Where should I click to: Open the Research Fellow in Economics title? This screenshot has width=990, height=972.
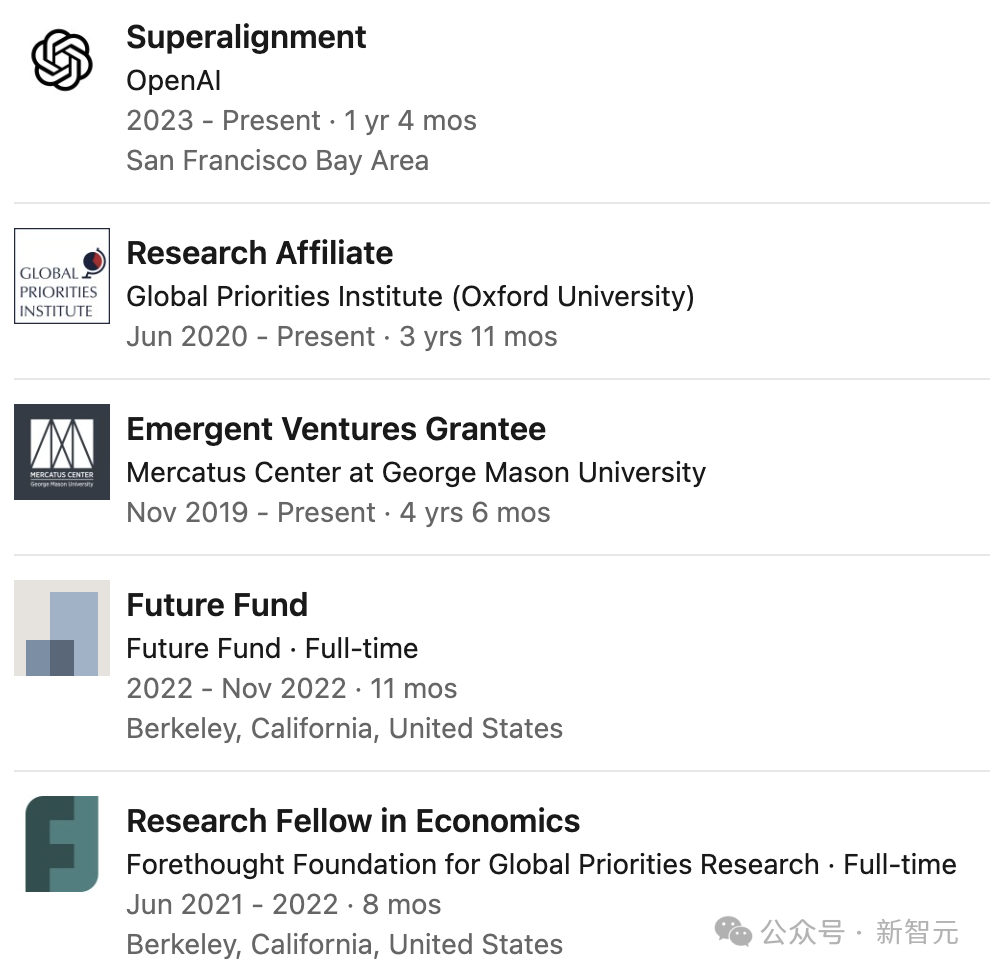(x=353, y=821)
